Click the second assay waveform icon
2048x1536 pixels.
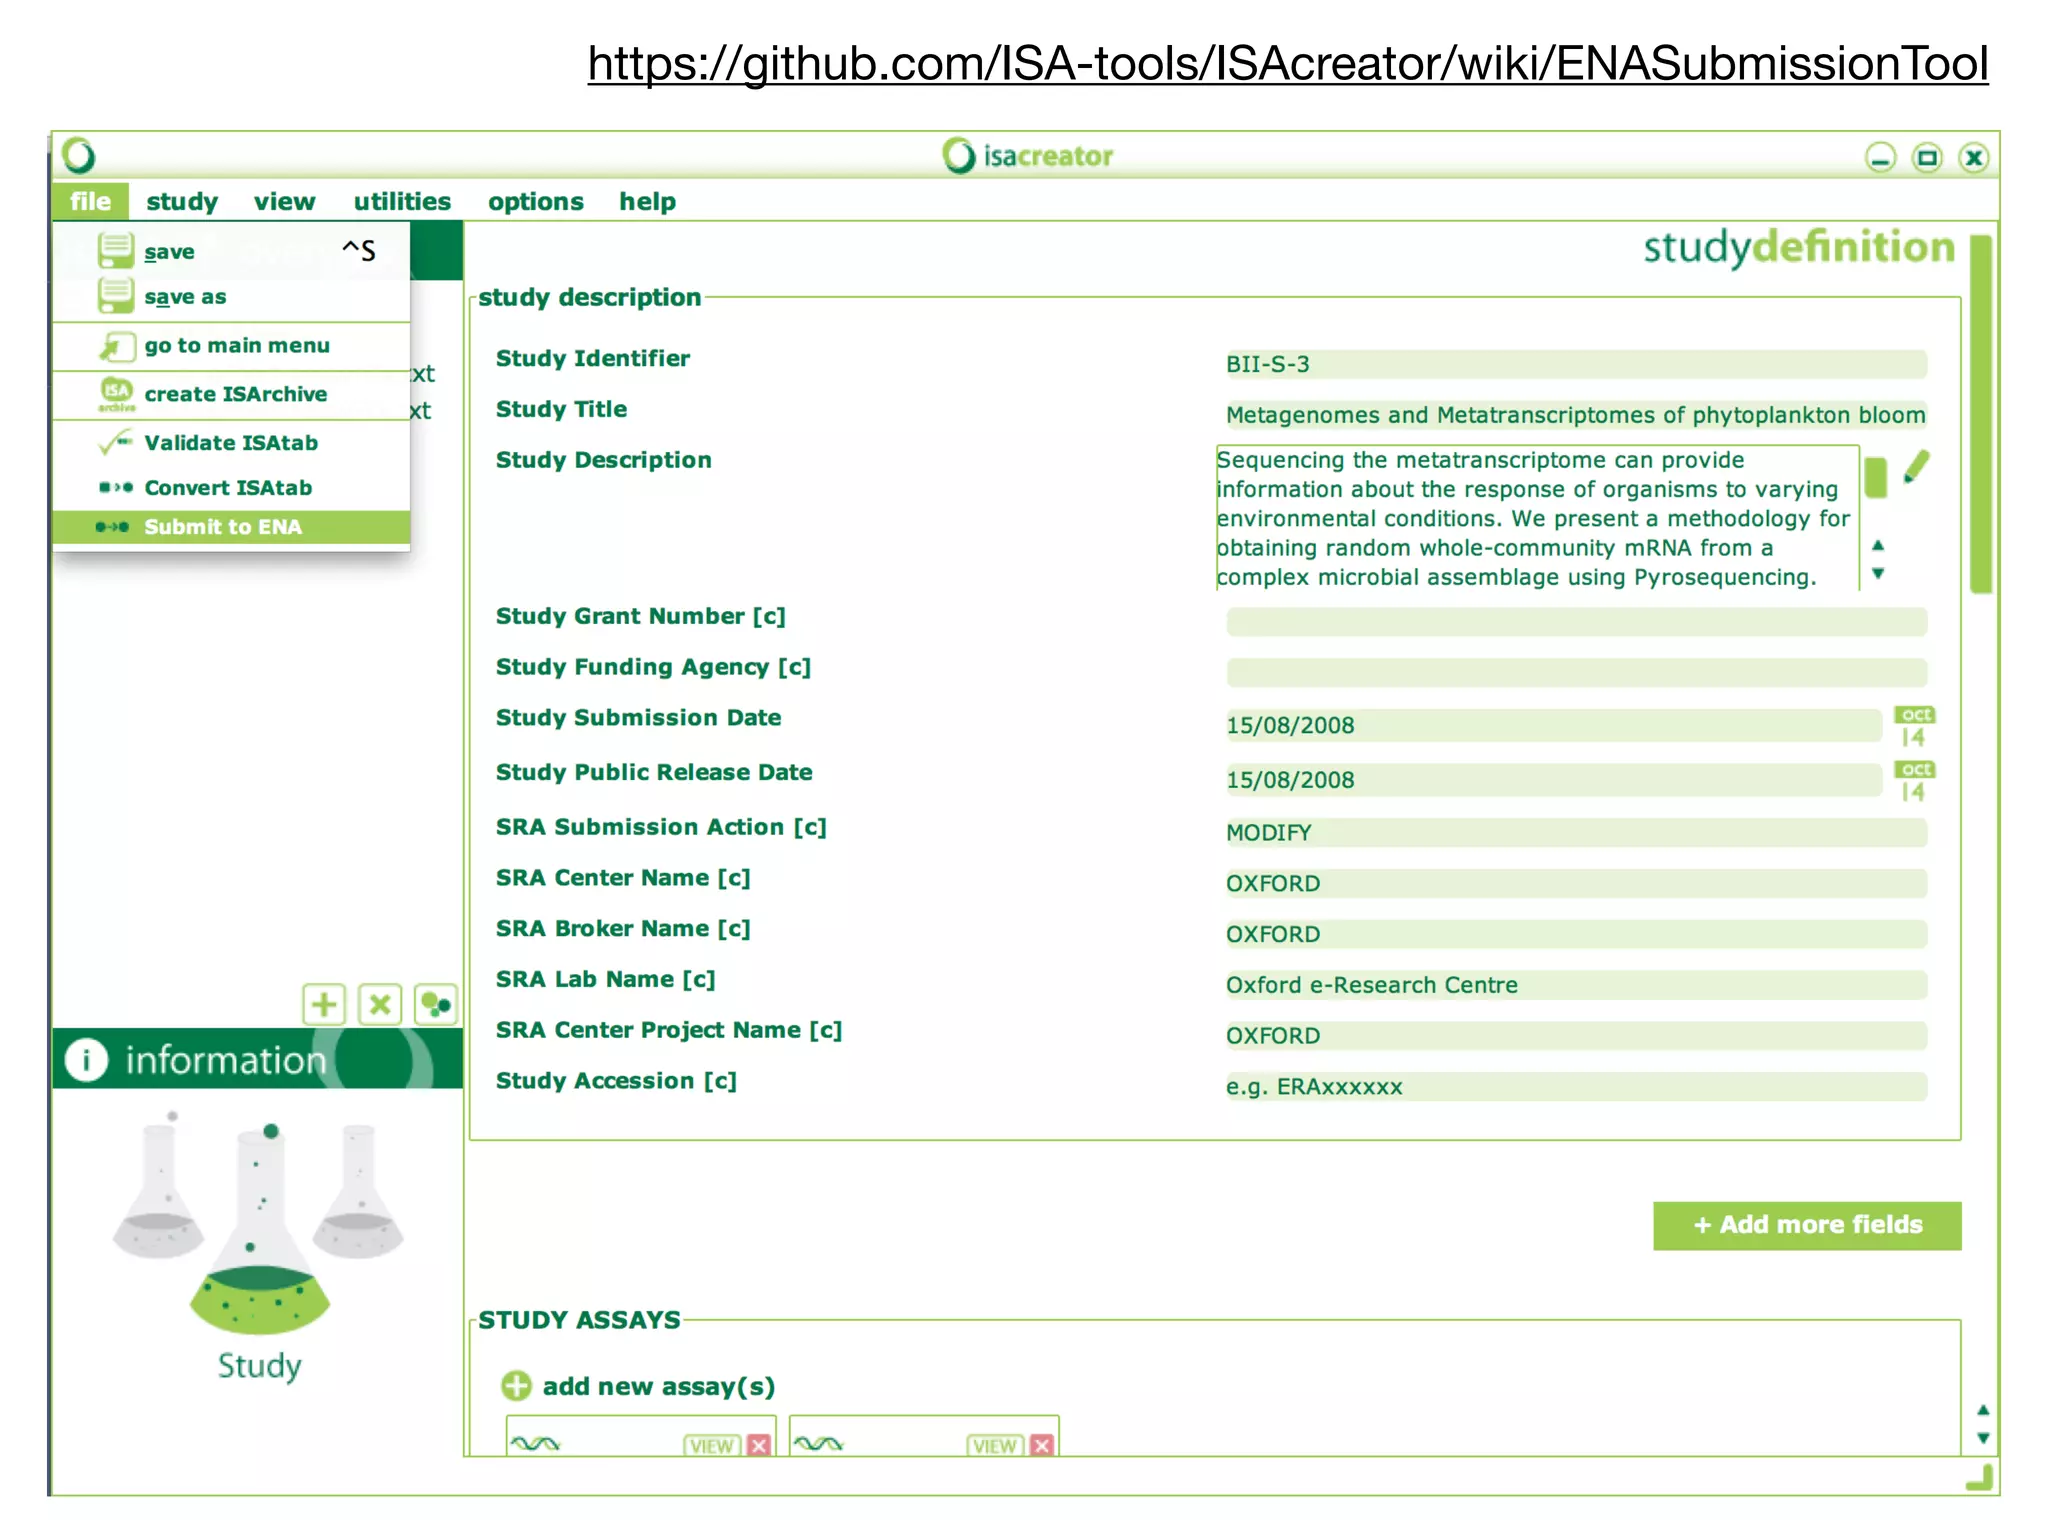point(818,1444)
